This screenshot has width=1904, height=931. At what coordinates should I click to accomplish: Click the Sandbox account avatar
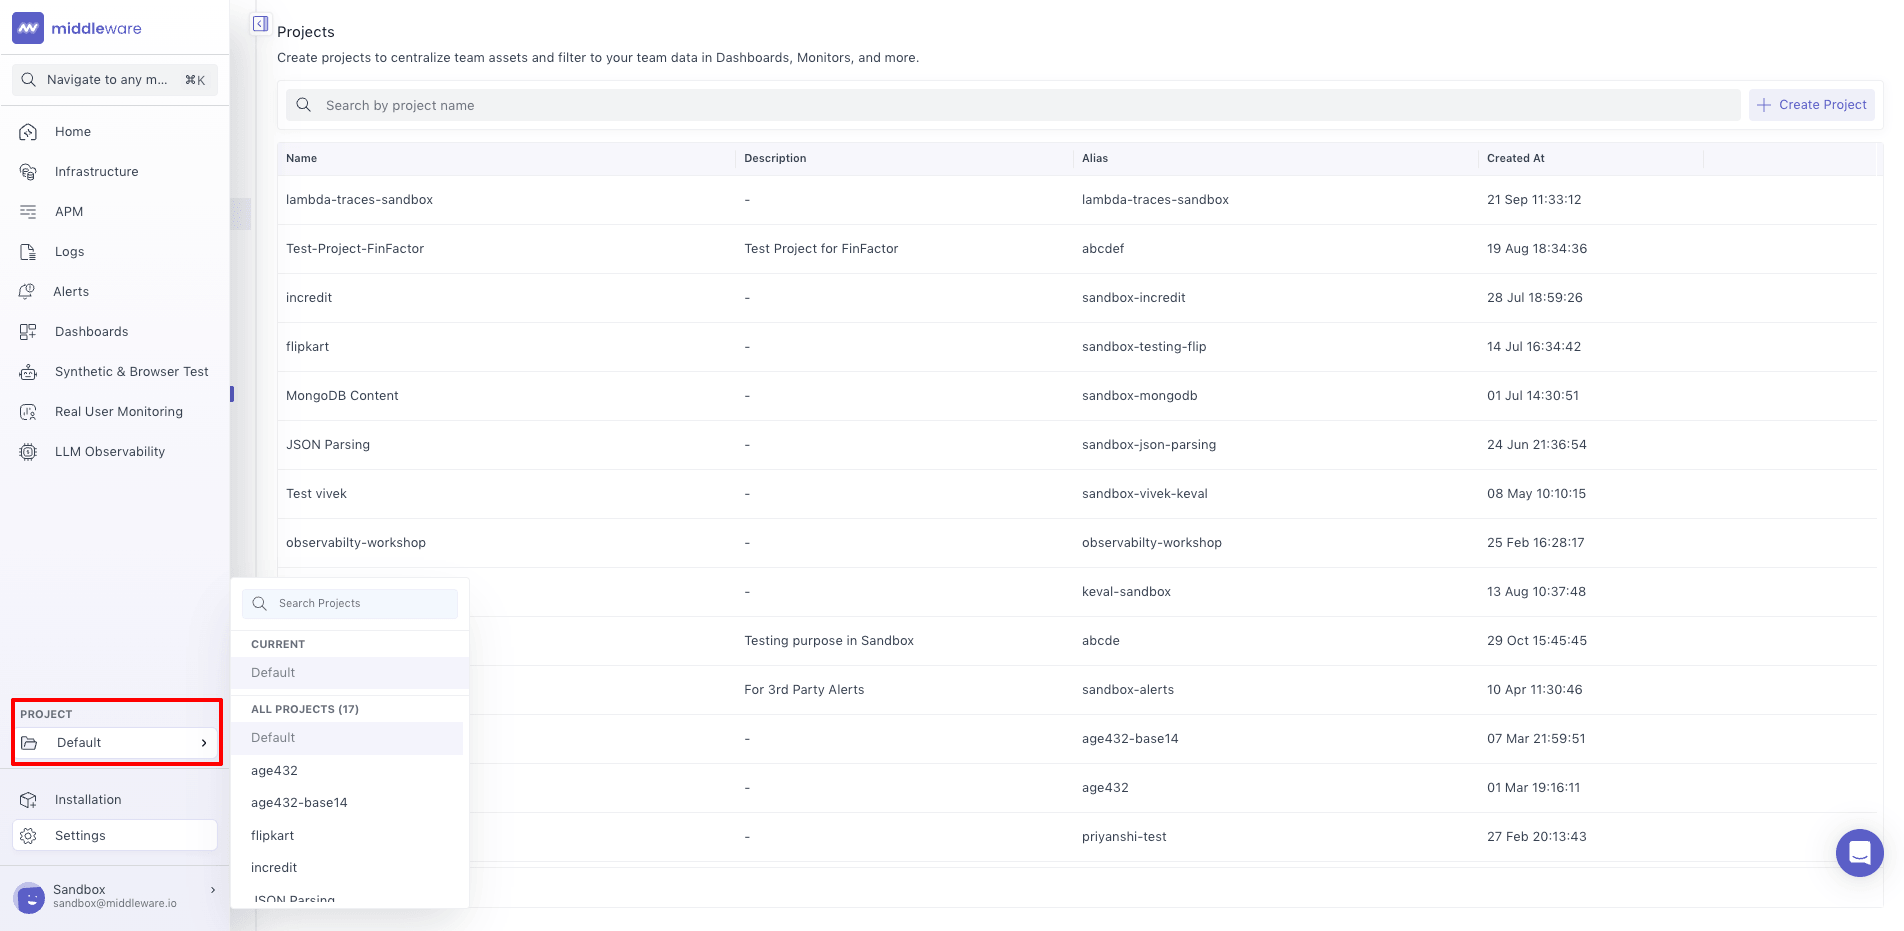pos(30,897)
